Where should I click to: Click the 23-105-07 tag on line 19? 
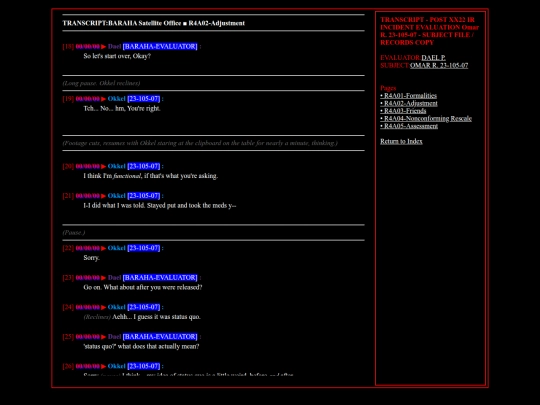tap(144, 99)
